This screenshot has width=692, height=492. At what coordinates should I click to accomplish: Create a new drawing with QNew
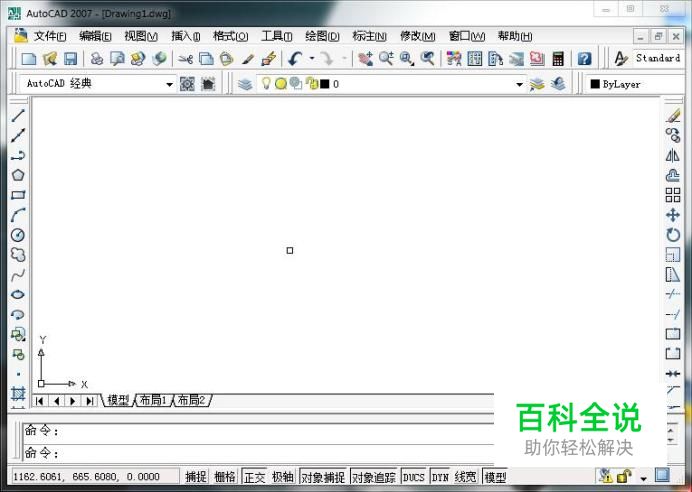(29, 58)
